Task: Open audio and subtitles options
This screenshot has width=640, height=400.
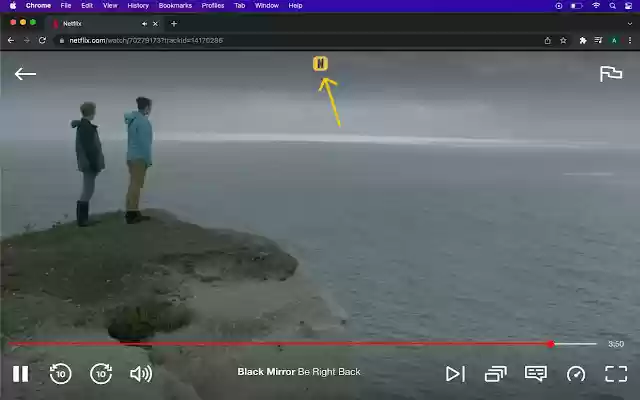Action: click(536, 373)
